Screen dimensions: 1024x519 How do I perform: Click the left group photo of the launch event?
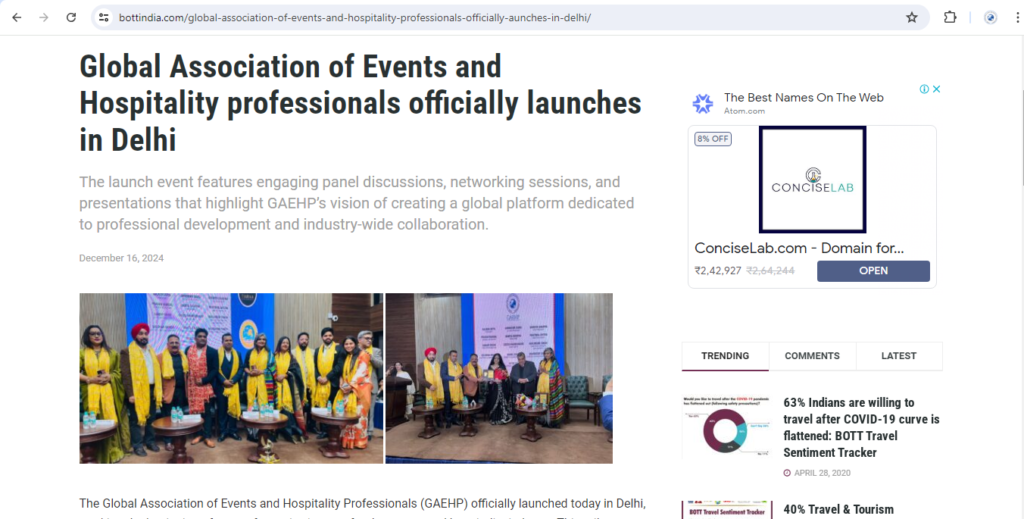231,378
